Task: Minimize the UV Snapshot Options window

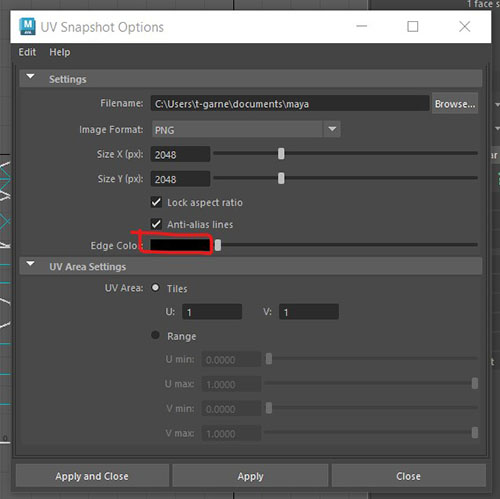Action: (x=362, y=26)
